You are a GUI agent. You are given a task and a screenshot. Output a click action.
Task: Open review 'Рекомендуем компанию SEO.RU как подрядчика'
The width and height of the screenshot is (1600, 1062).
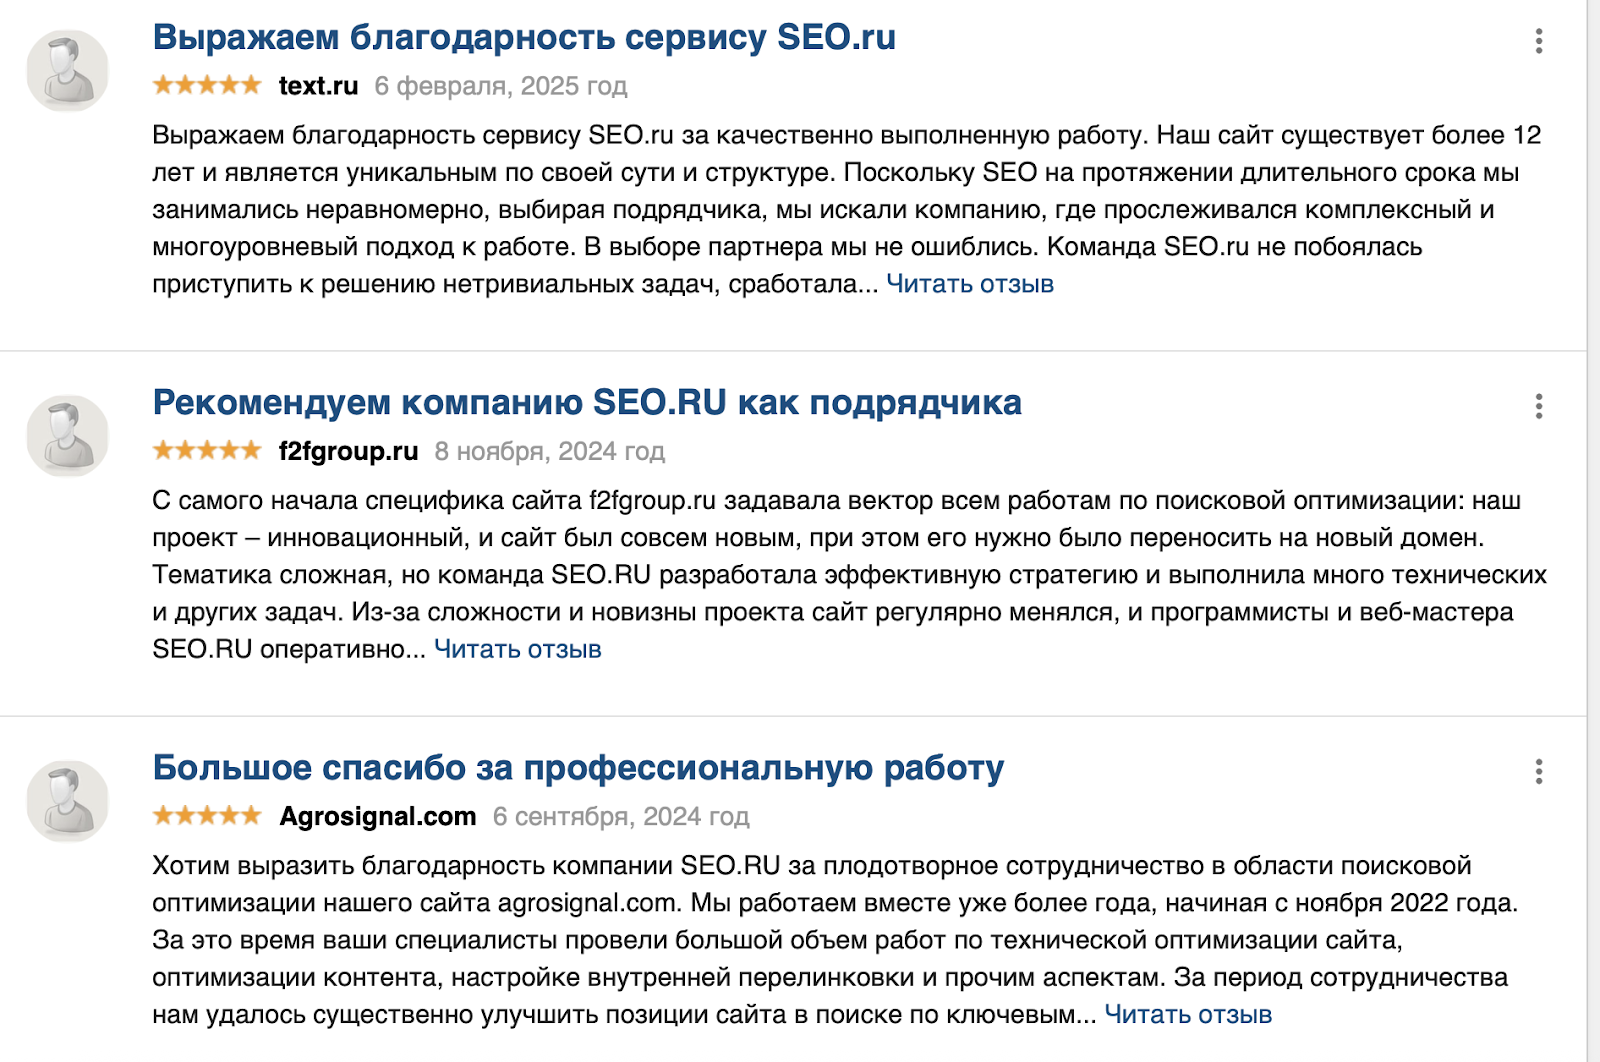pos(587,403)
